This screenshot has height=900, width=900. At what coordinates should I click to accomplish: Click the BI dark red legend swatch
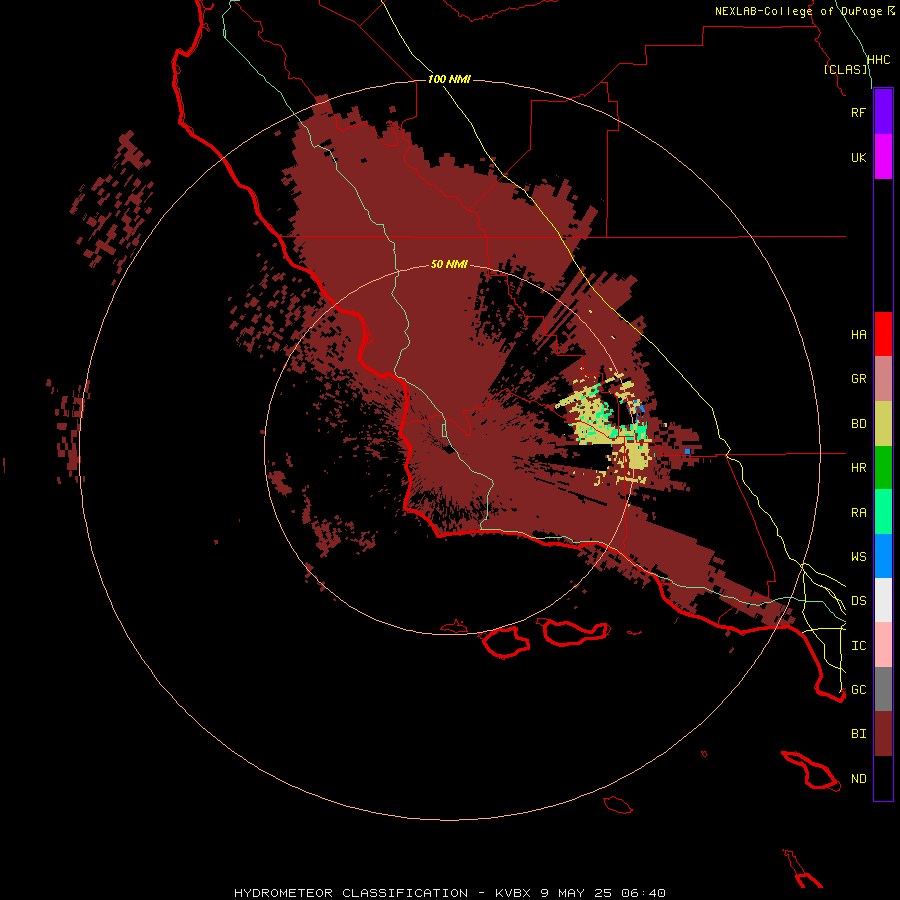[x=883, y=734]
